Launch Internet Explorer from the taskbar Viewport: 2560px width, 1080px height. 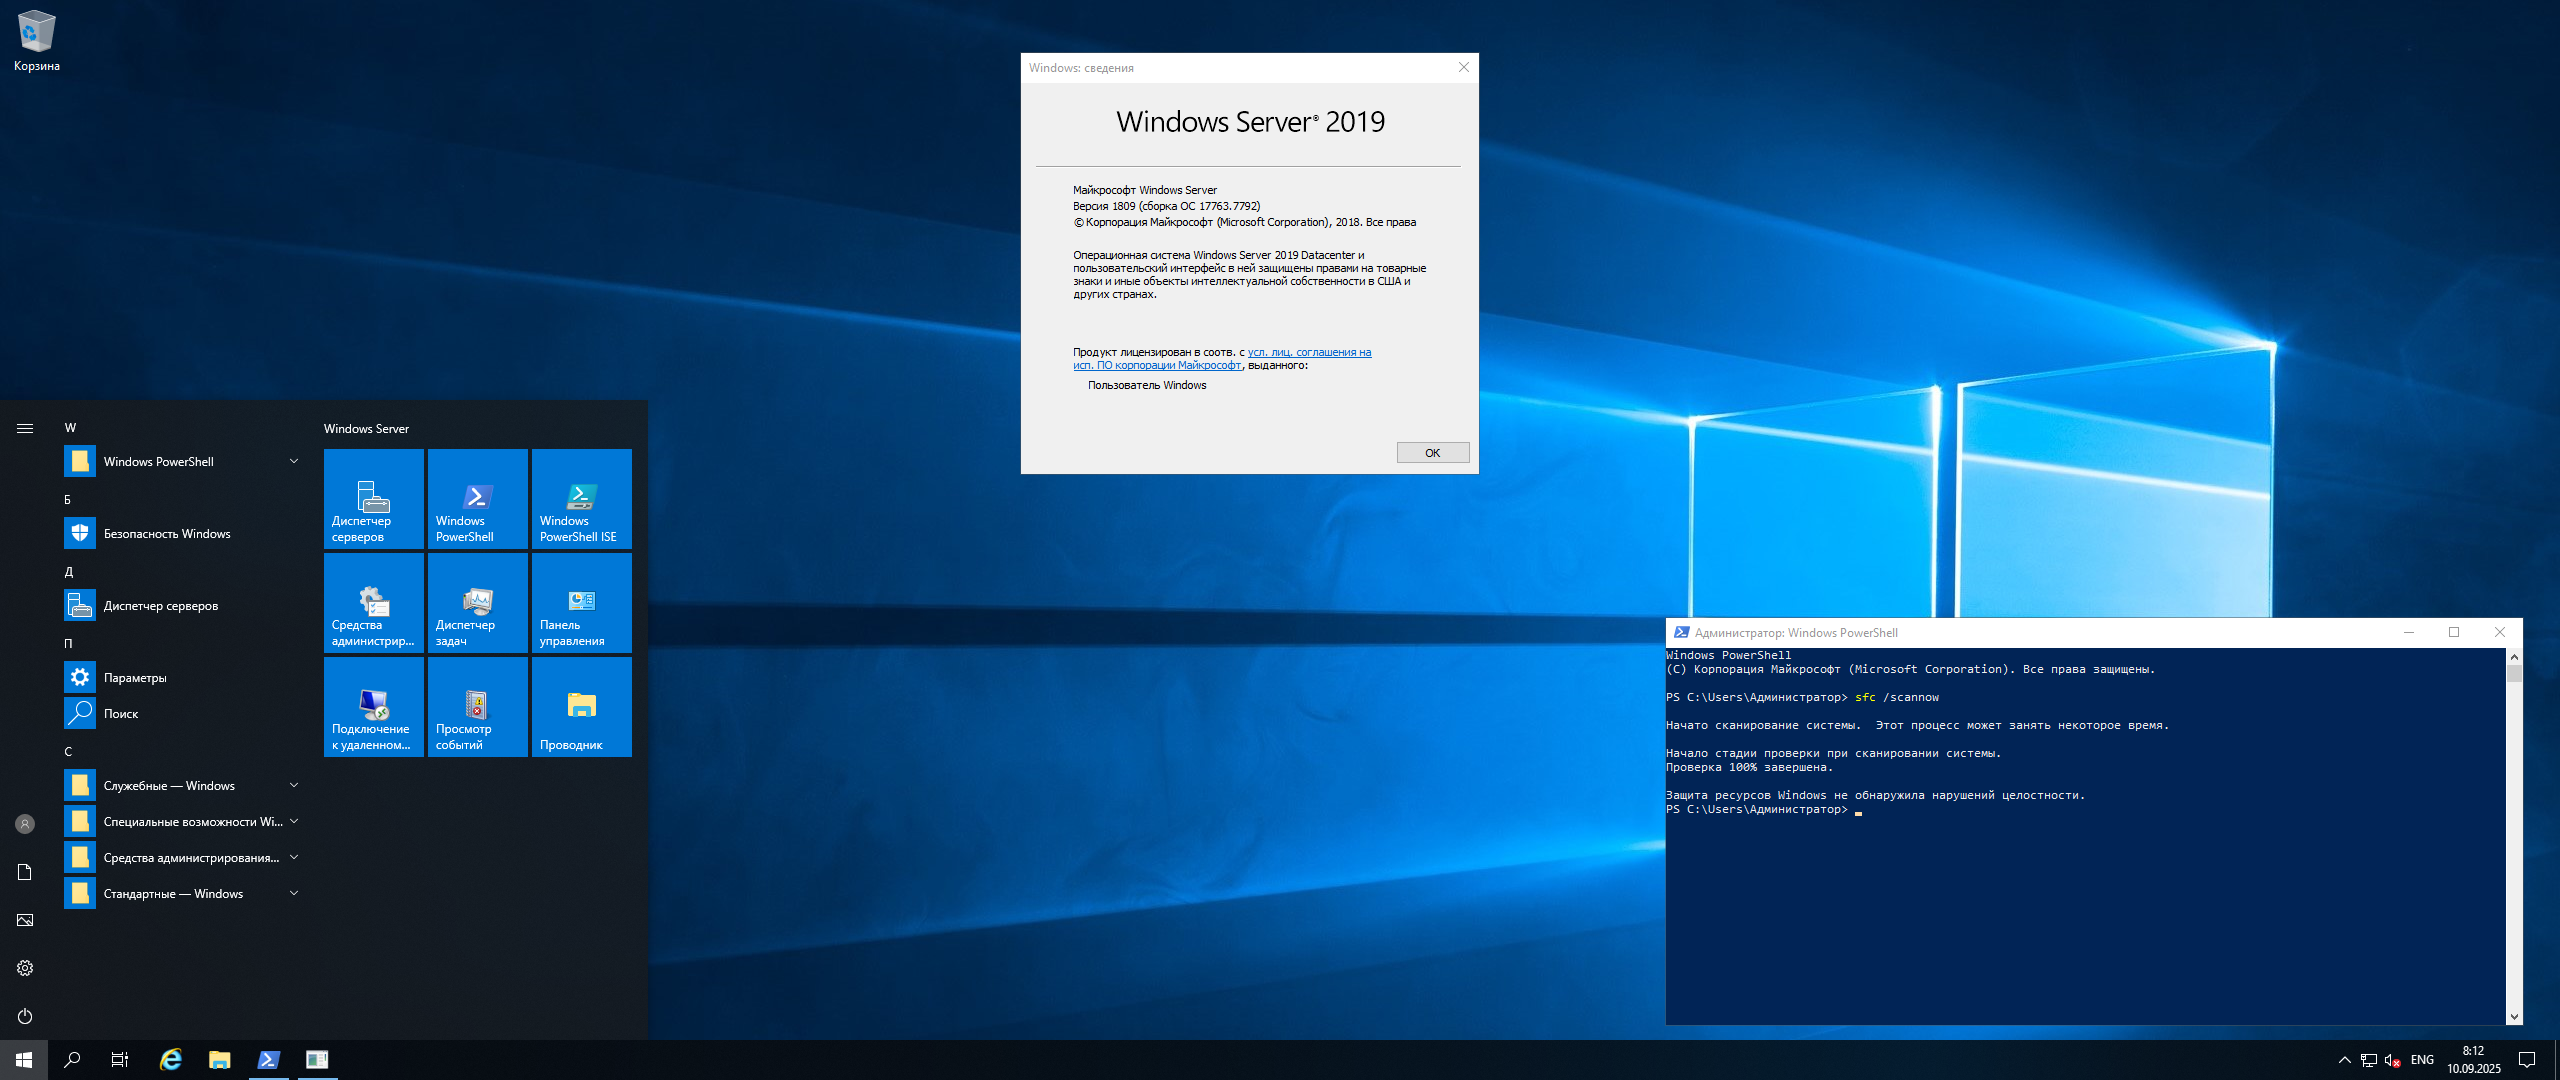171,1060
